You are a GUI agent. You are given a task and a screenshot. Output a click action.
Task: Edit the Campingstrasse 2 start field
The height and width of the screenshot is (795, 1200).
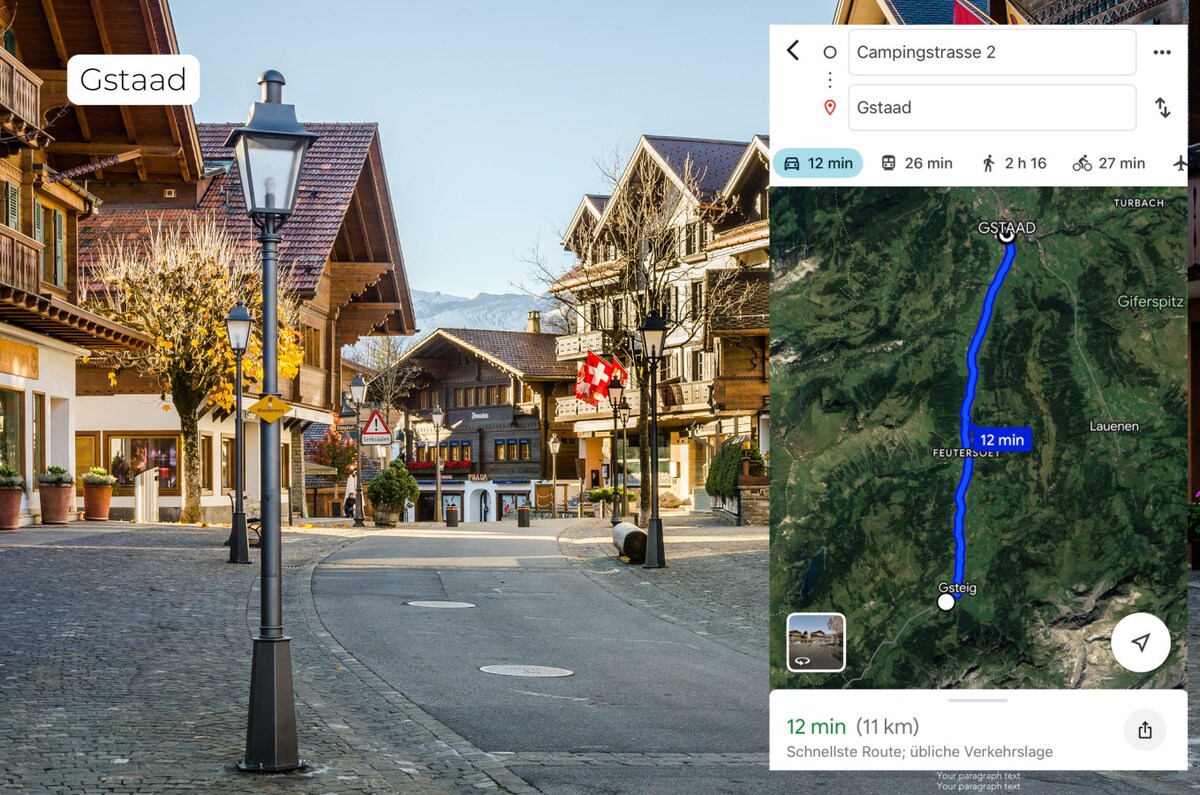pos(992,52)
